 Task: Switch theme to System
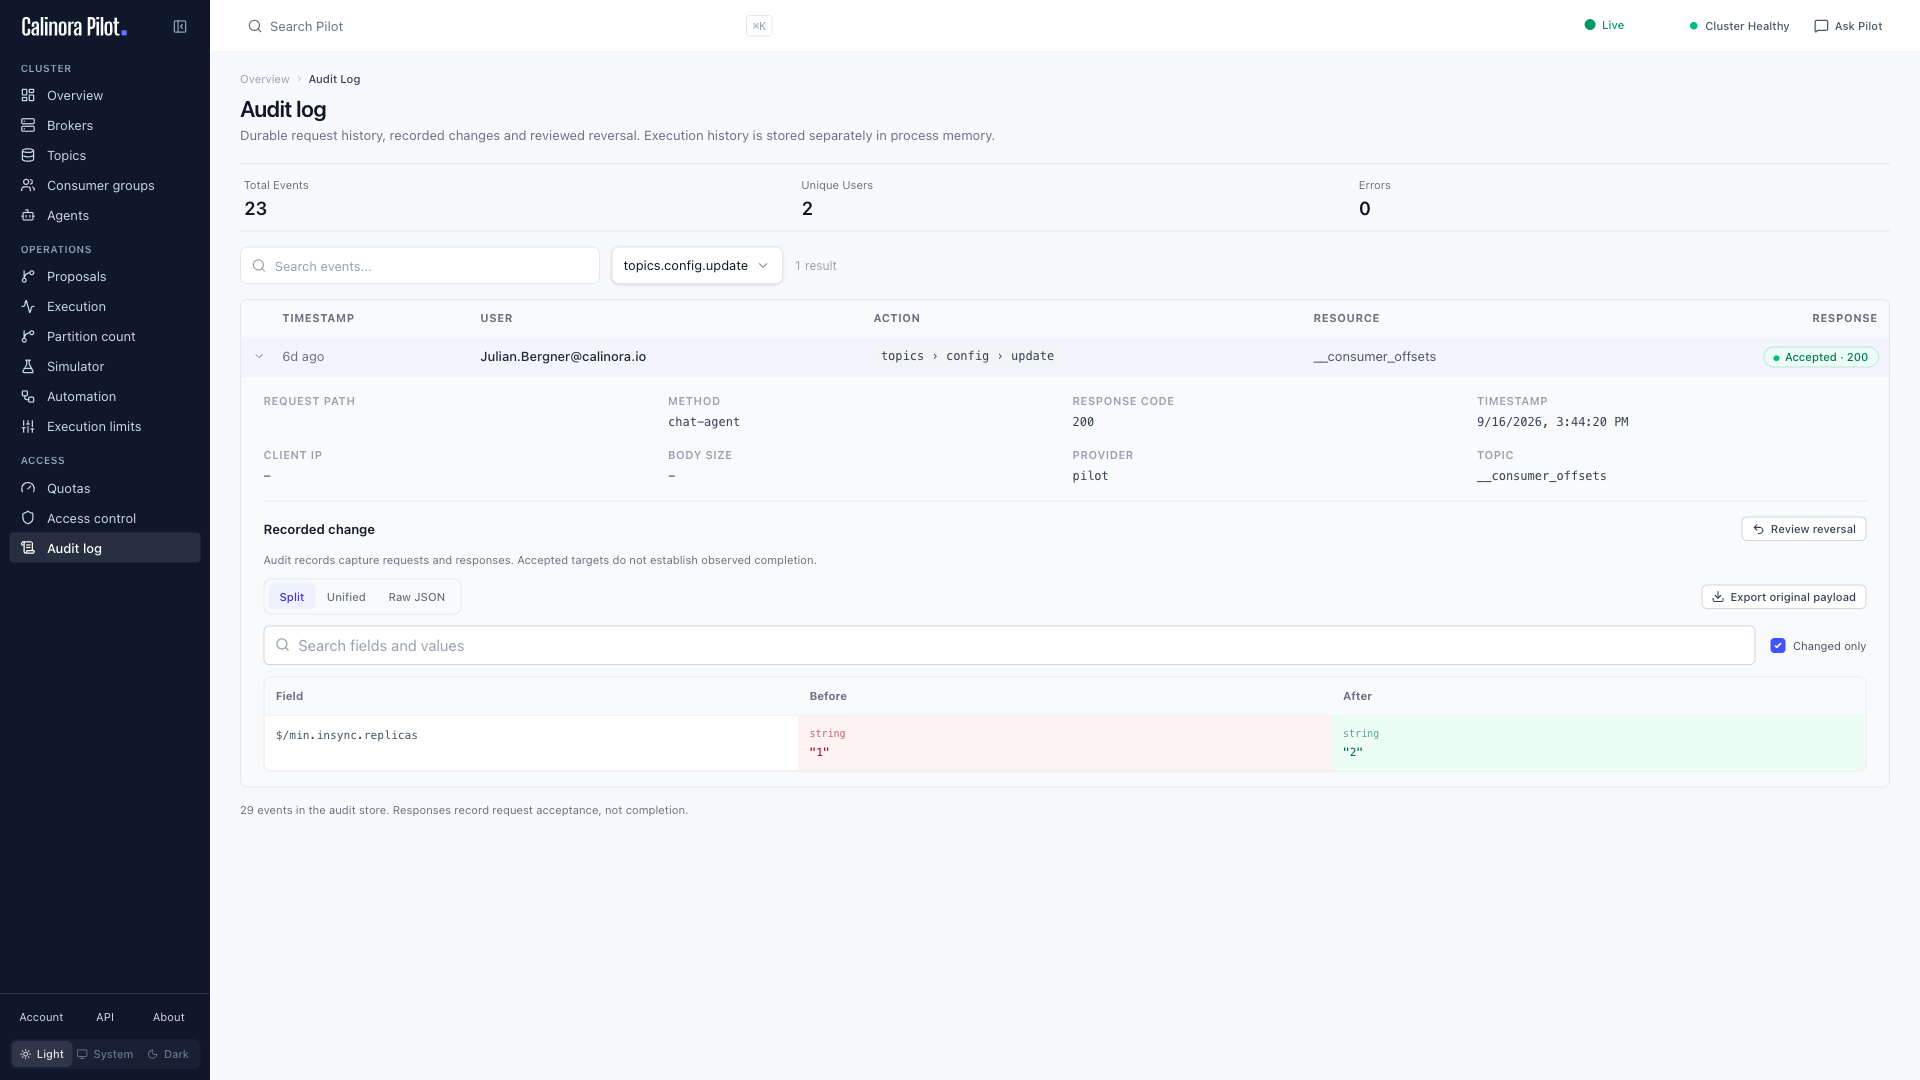pos(105,1054)
